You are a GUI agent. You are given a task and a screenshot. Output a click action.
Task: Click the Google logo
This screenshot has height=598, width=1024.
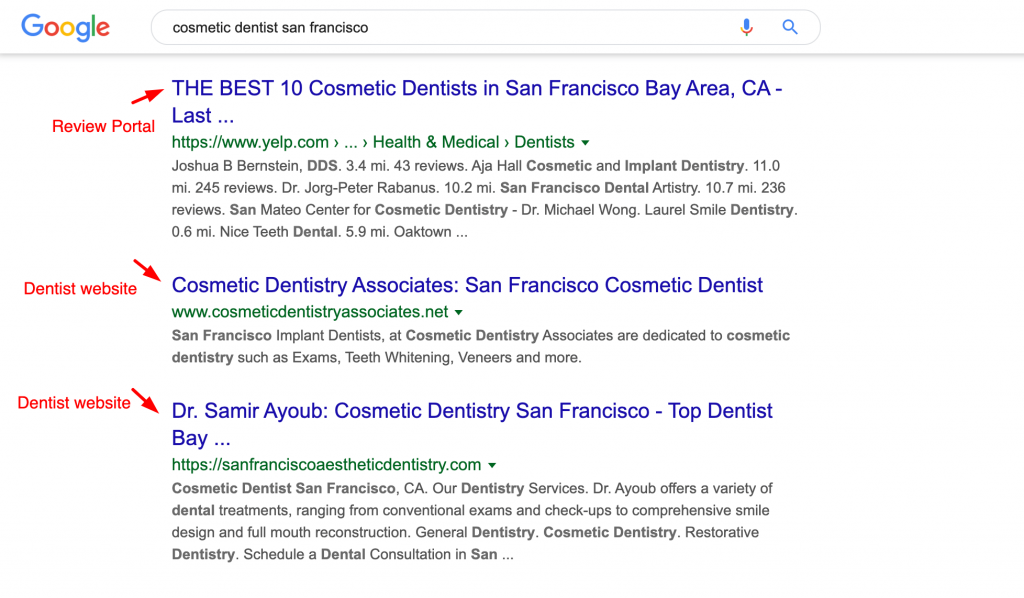click(65, 27)
